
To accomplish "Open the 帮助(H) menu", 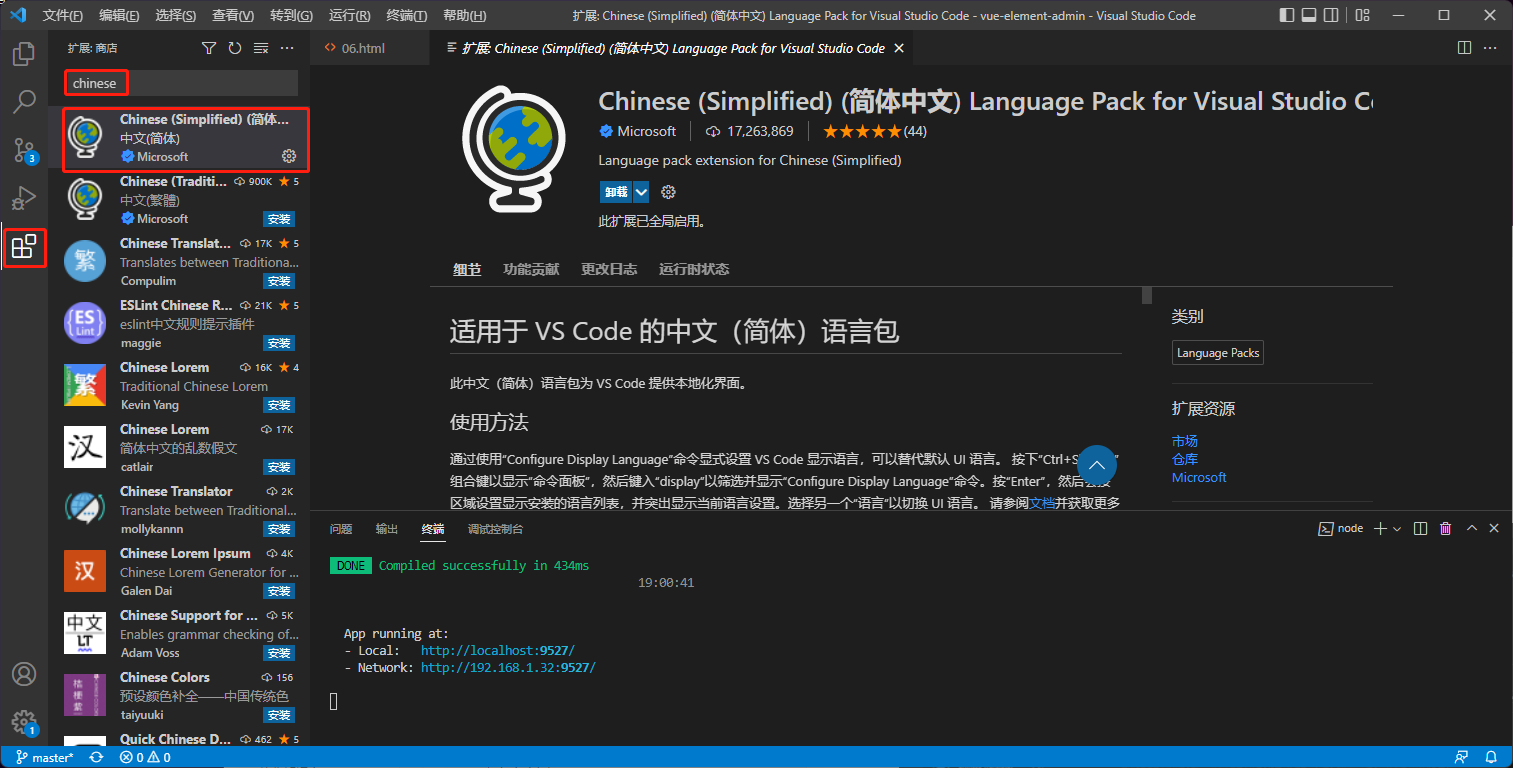I will point(464,16).
